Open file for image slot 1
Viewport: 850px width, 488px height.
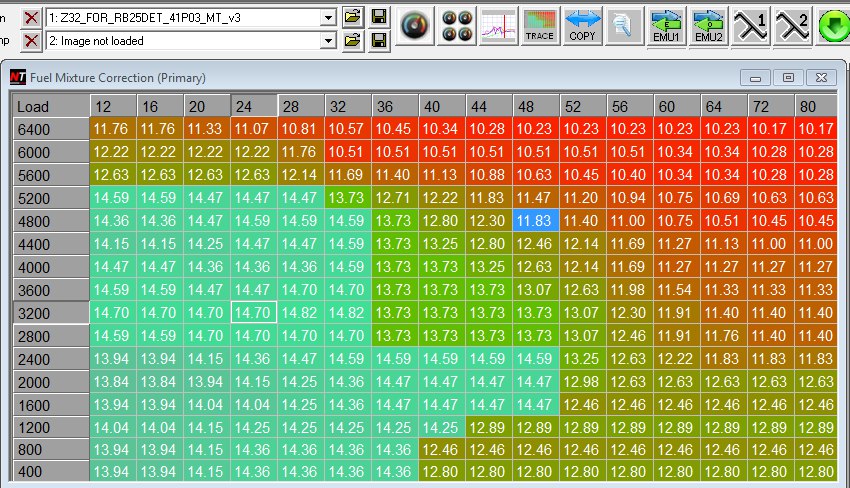pos(352,18)
